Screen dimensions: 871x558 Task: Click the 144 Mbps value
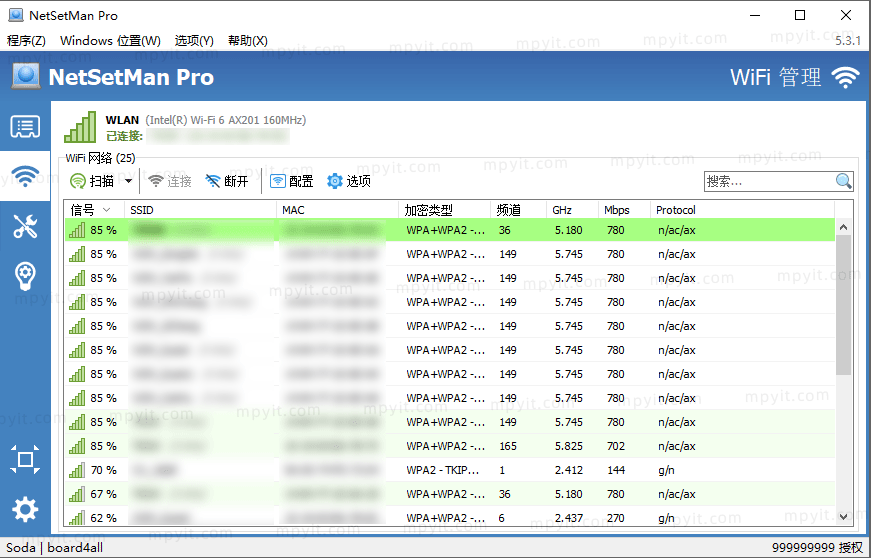tap(615, 470)
